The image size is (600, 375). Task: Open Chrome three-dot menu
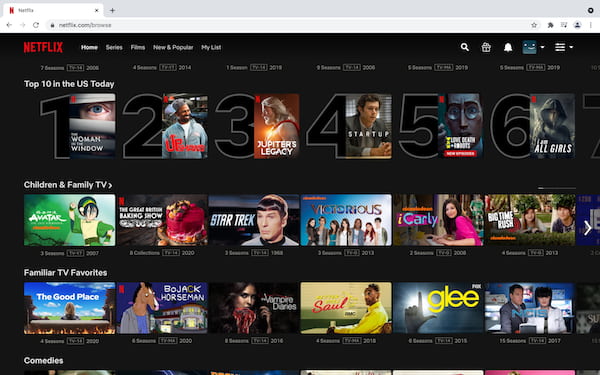[590, 25]
